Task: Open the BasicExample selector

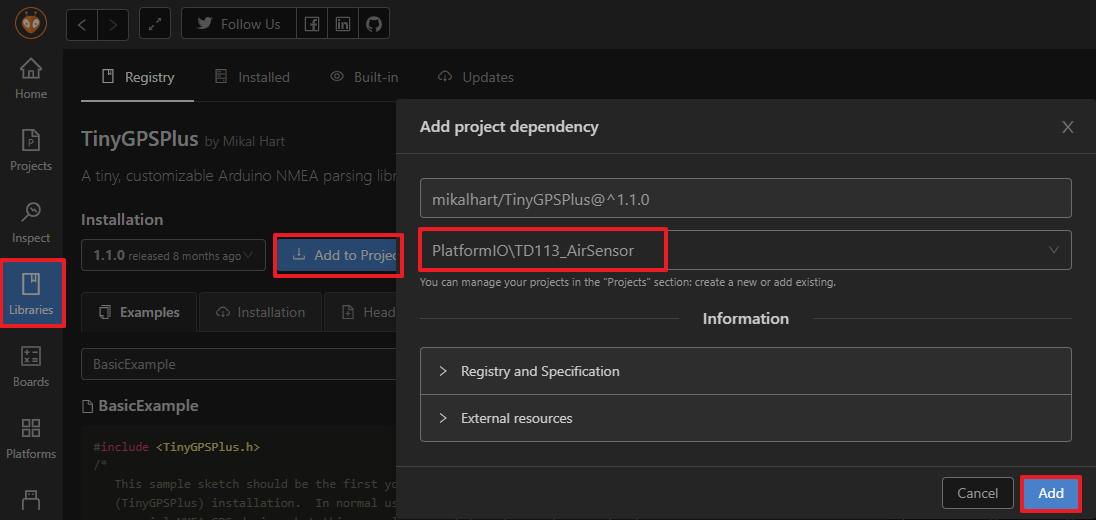Action: 239,364
